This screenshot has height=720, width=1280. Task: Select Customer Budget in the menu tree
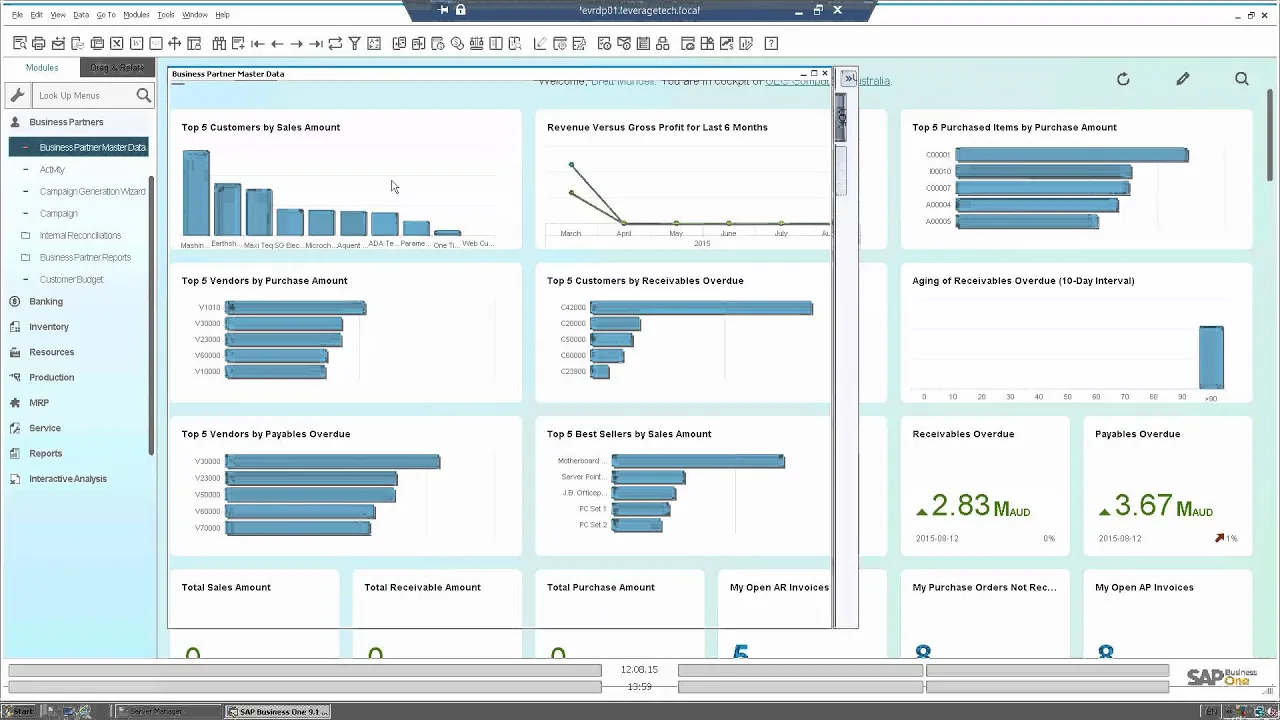coord(71,279)
